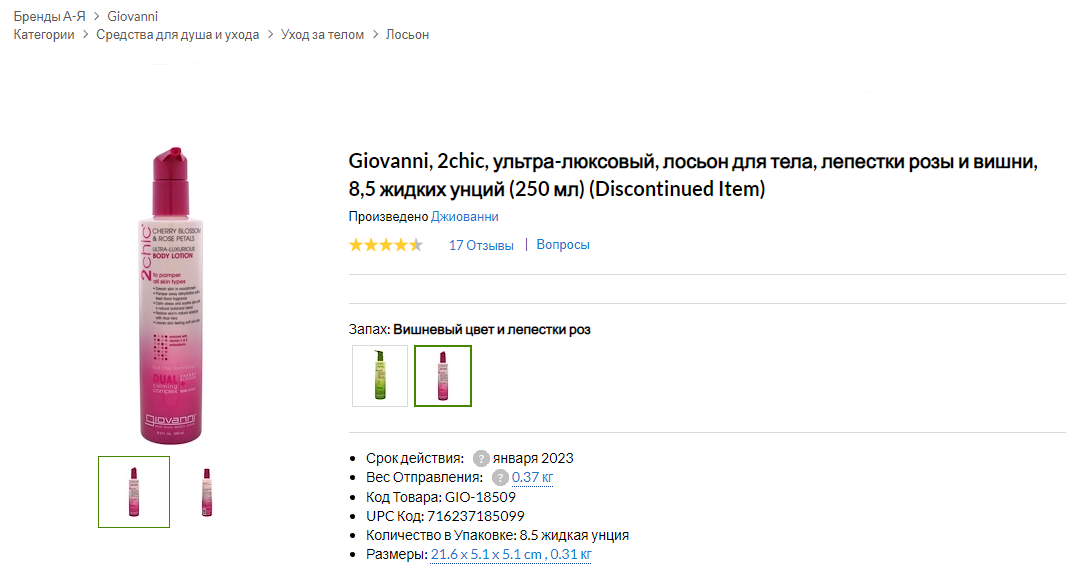Enlarge the main product bottle image
This screenshot has width=1072, height=576.
[170, 295]
